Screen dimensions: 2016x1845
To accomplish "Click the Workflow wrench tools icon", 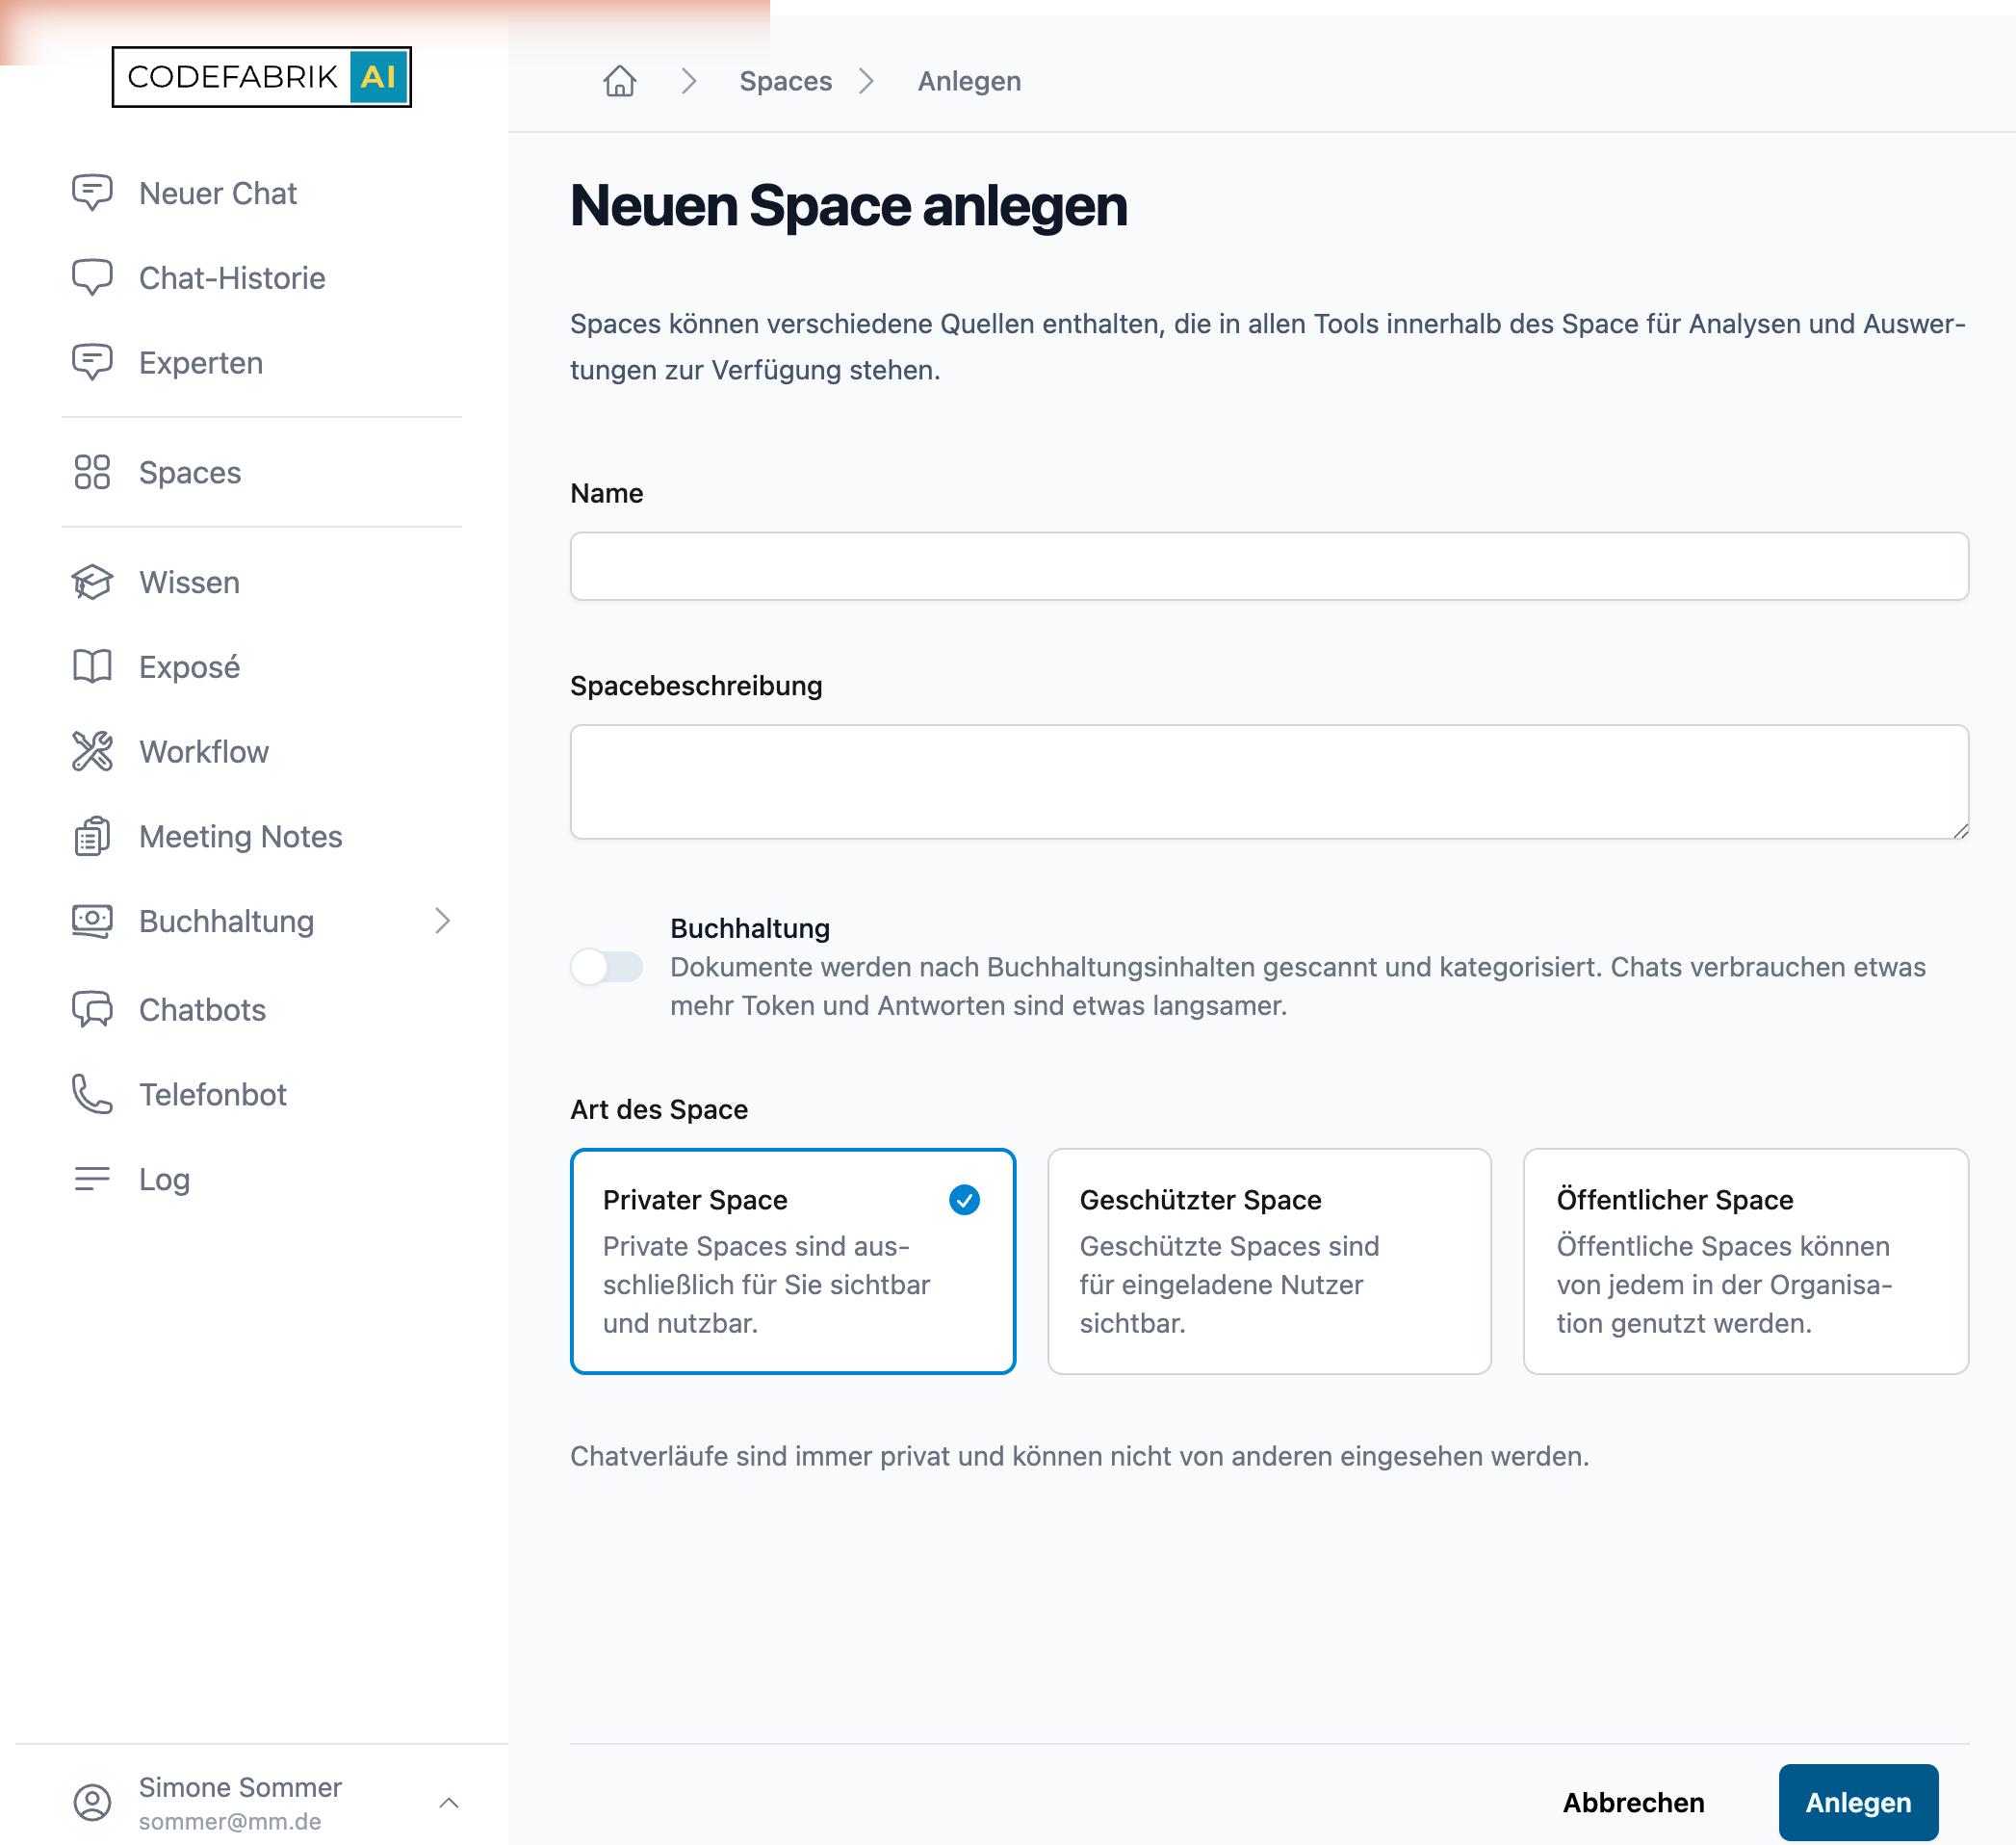I will click(x=92, y=751).
